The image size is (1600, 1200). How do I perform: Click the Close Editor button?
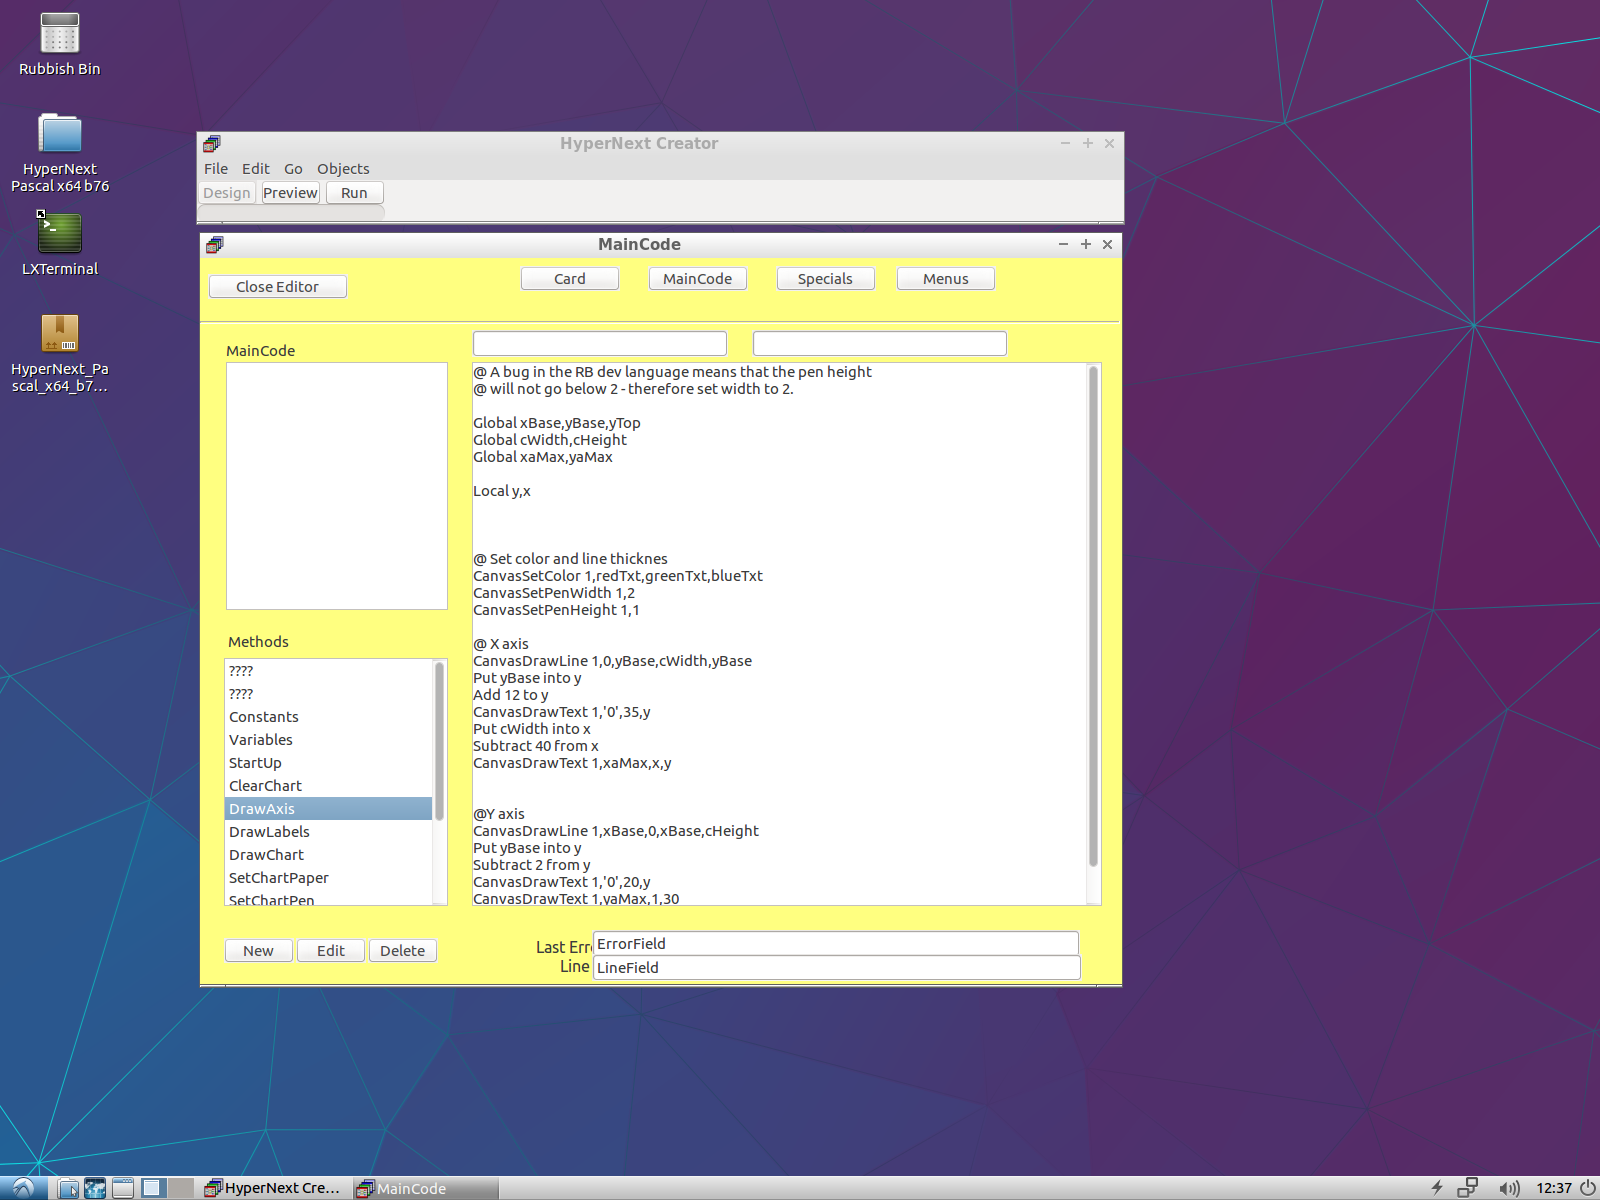tap(277, 287)
